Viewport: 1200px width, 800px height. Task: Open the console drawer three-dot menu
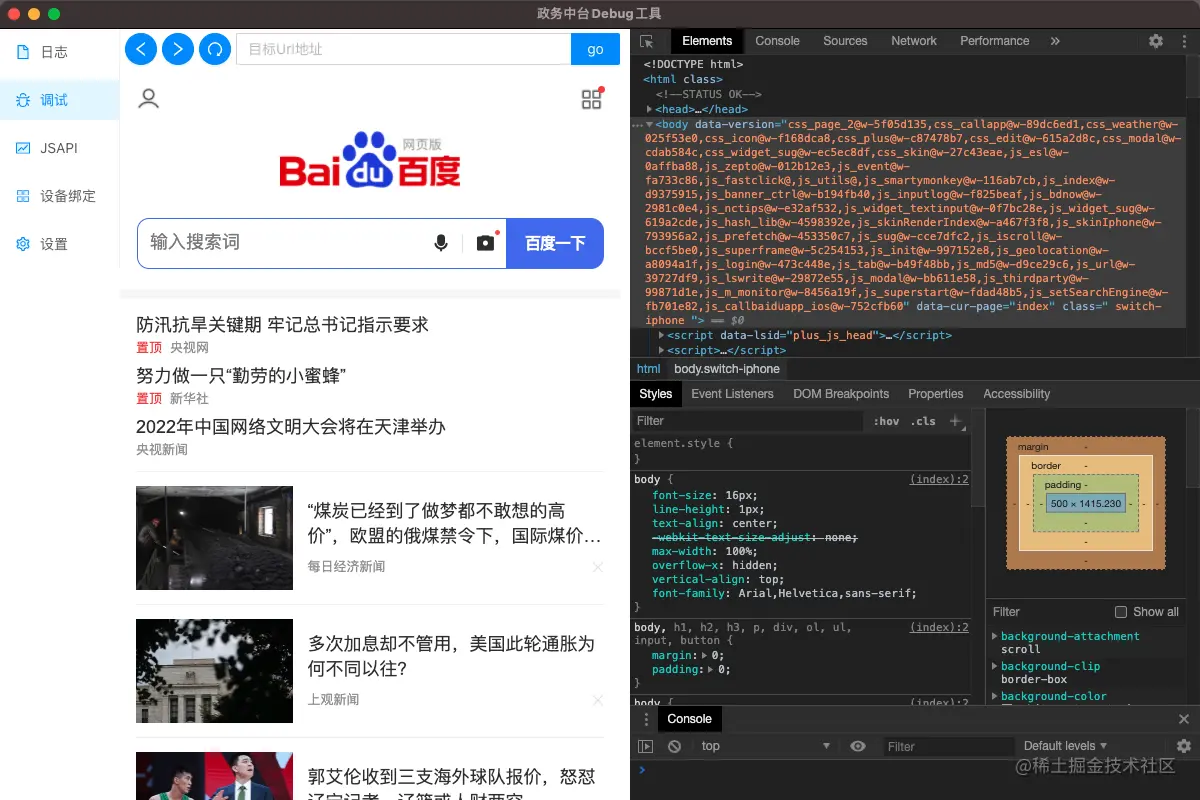click(646, 719)
